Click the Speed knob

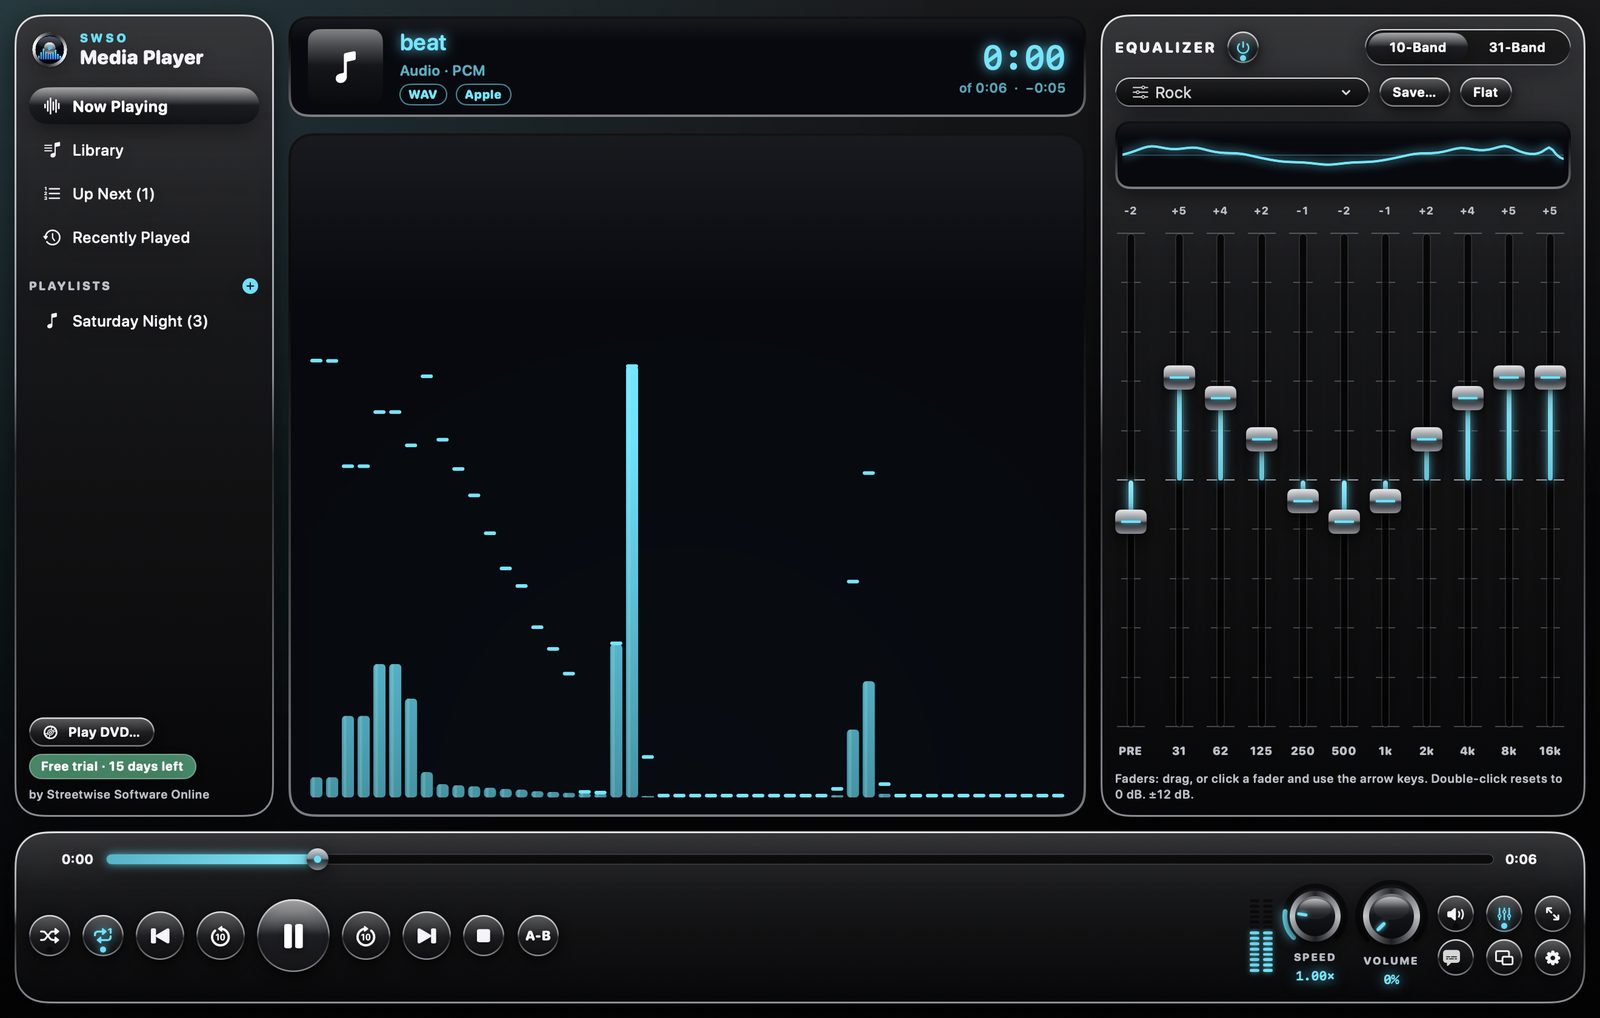[1314, 915]
